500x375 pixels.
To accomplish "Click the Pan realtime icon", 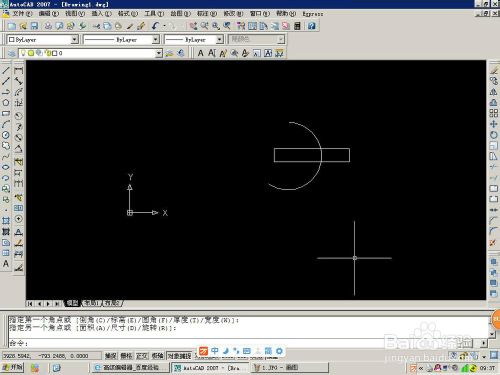I will 193,26.
